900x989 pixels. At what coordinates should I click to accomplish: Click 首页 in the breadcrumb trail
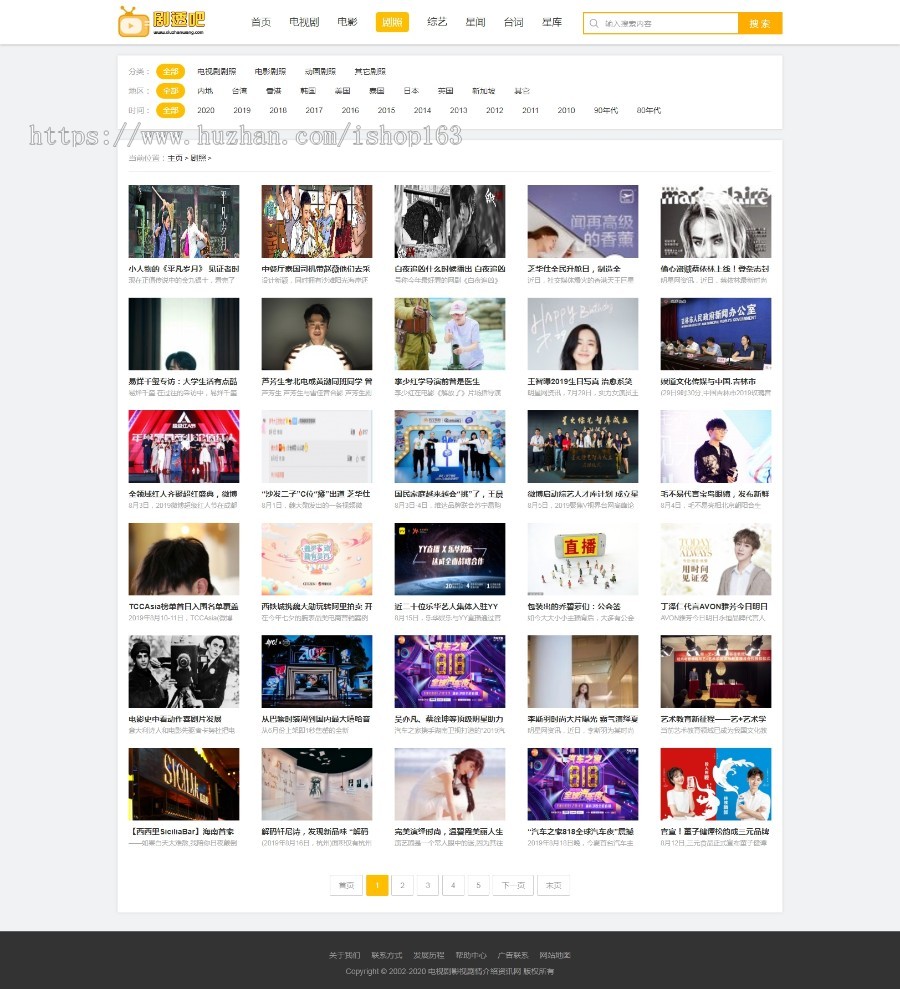[175, 158]
